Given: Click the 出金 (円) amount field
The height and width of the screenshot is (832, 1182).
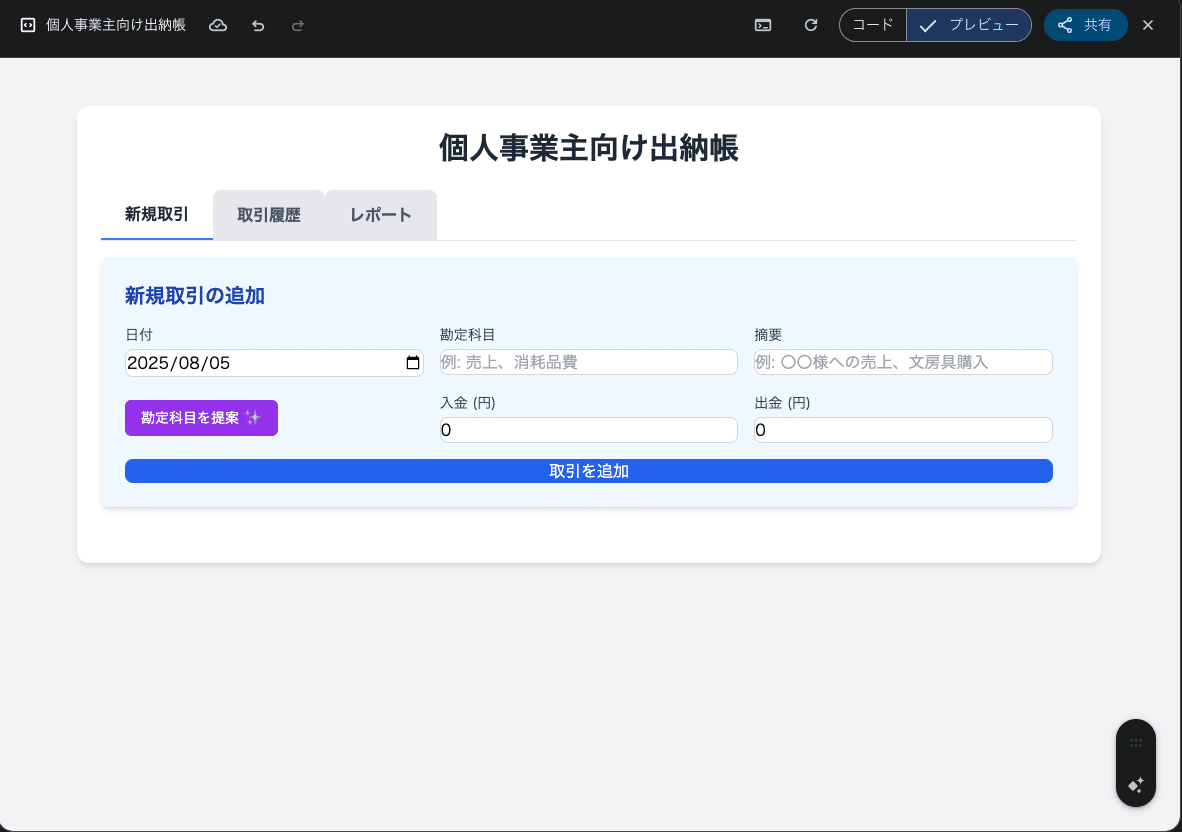Looking at the screenshot, I should (903, 430).
